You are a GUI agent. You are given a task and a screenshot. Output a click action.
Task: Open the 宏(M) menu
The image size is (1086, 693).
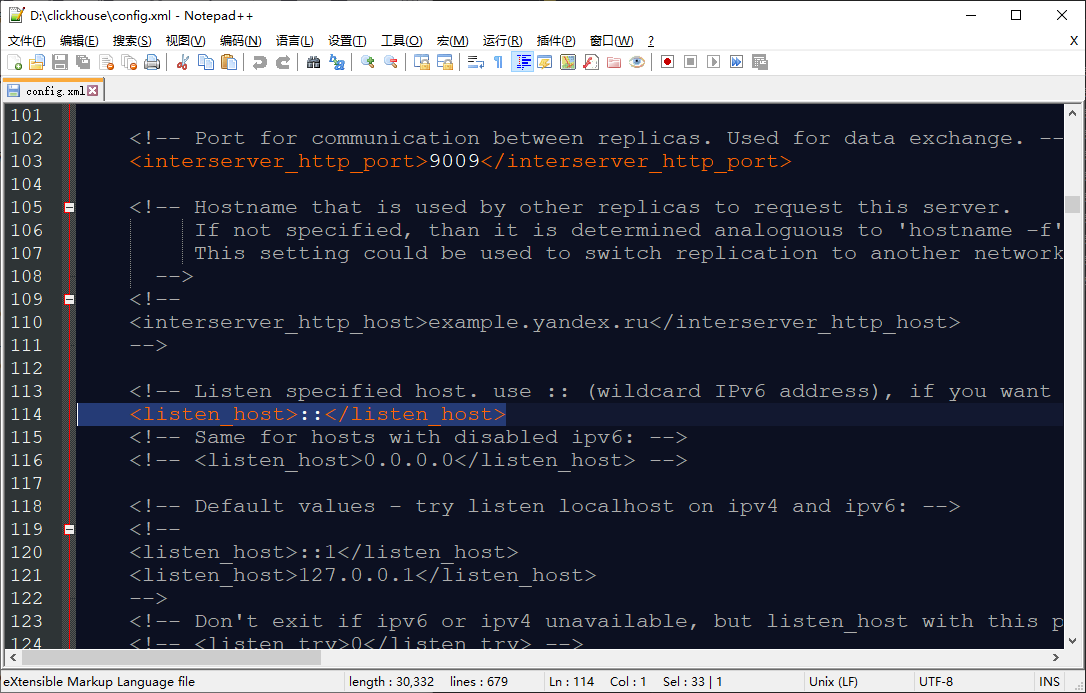[452, 41]
